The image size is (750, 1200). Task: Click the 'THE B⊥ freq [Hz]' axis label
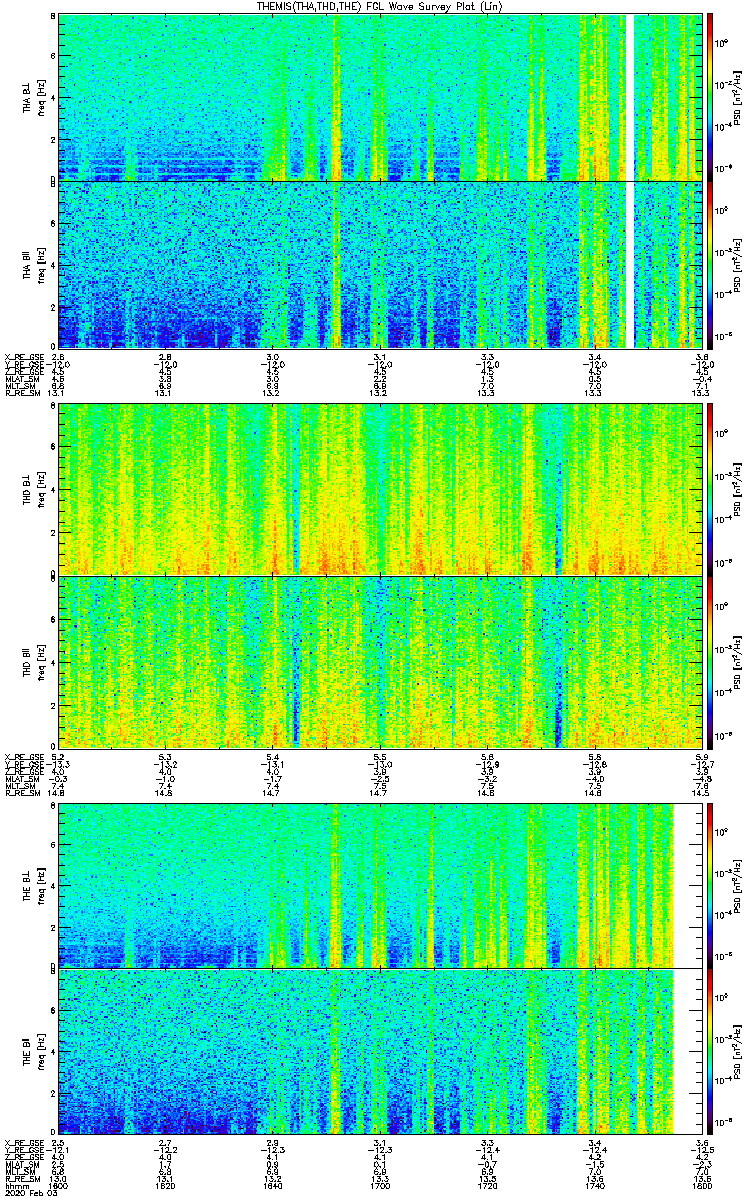(32, 884)
